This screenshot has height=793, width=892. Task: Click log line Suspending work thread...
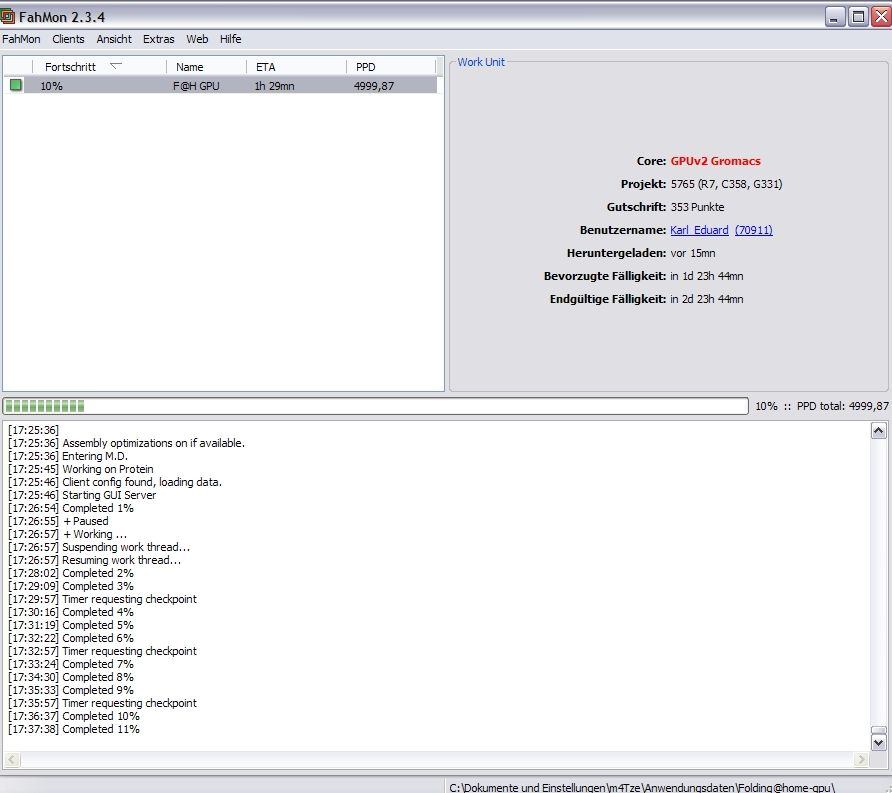[99, 547]
